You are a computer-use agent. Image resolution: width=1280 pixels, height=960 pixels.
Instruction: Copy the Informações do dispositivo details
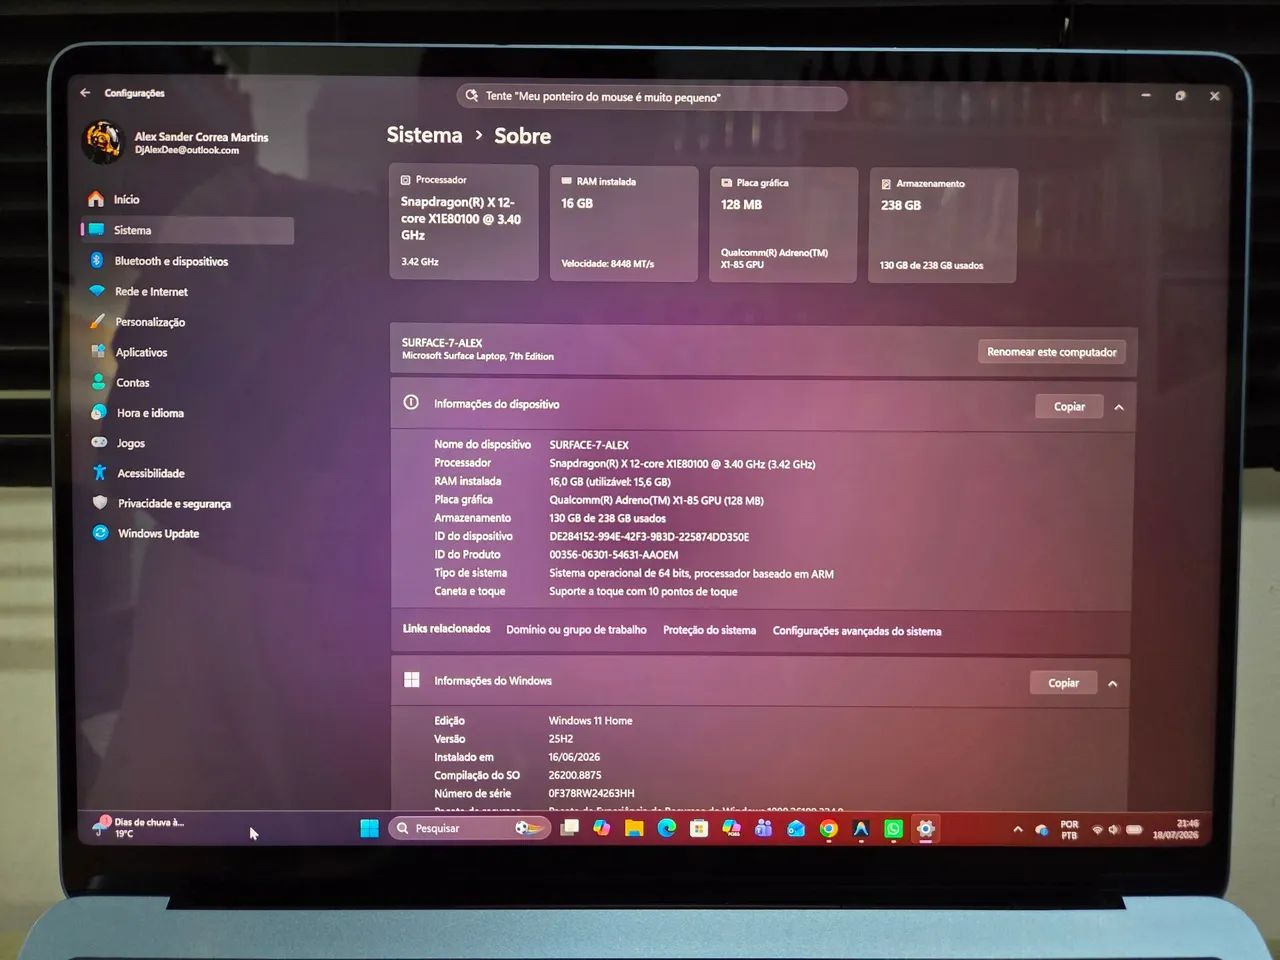(1069, 406)
